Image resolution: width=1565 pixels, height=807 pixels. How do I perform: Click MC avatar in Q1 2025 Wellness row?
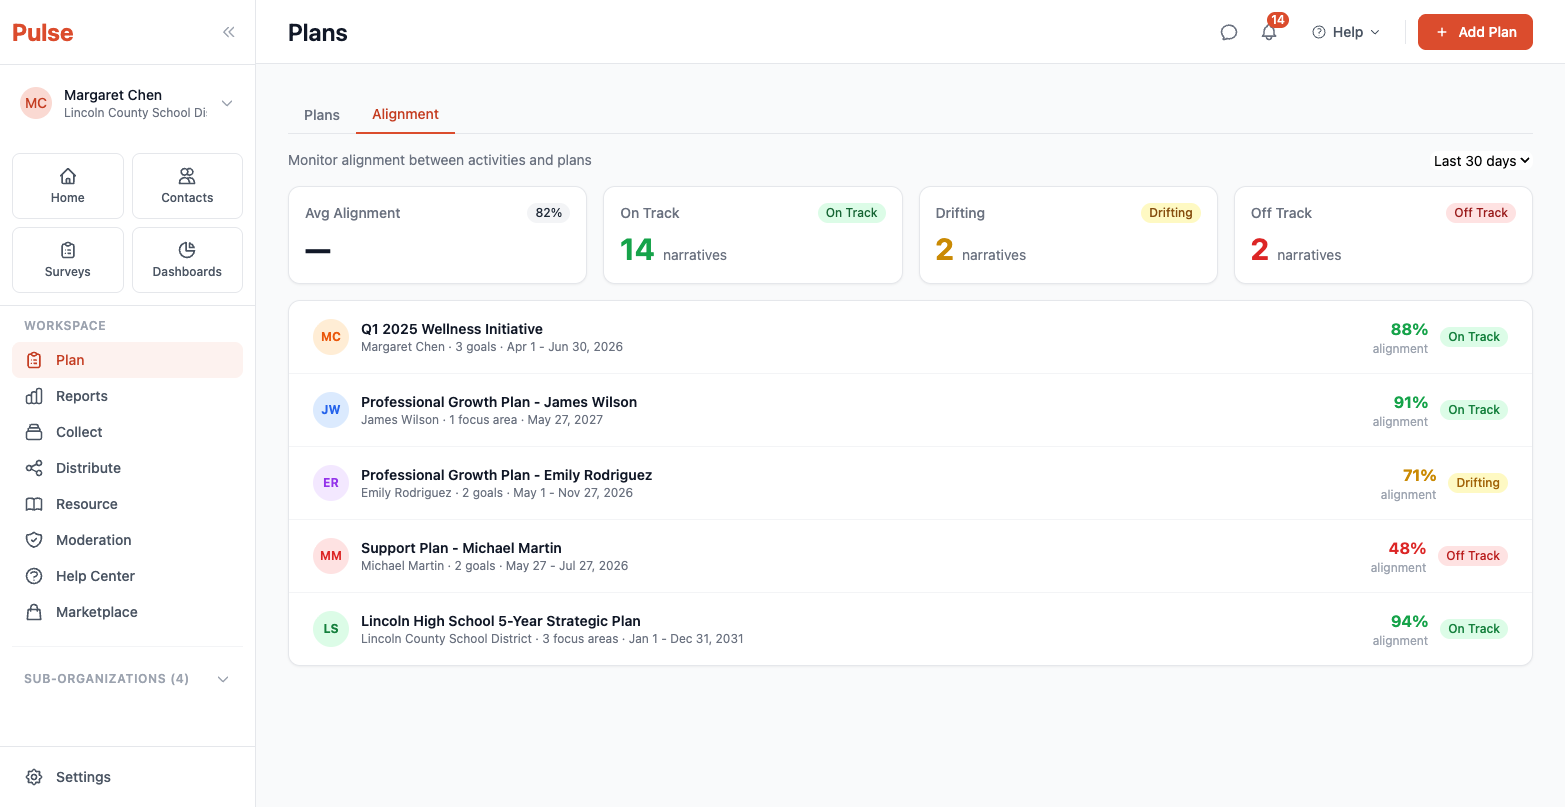pyautogui.click(x=331, y=337)
